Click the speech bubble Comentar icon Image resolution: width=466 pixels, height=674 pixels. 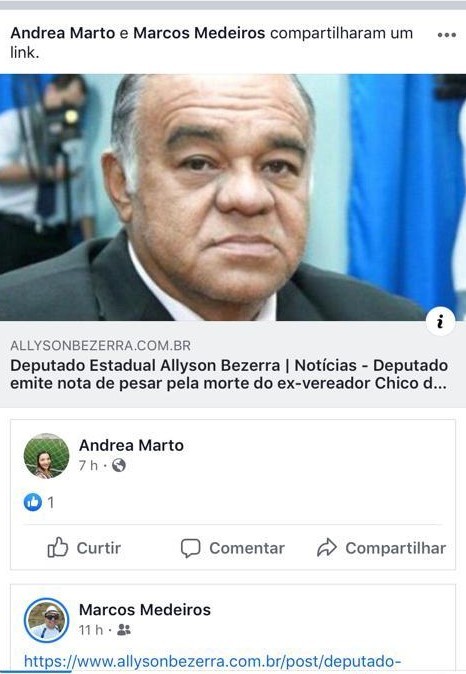[x=190, y=548]
